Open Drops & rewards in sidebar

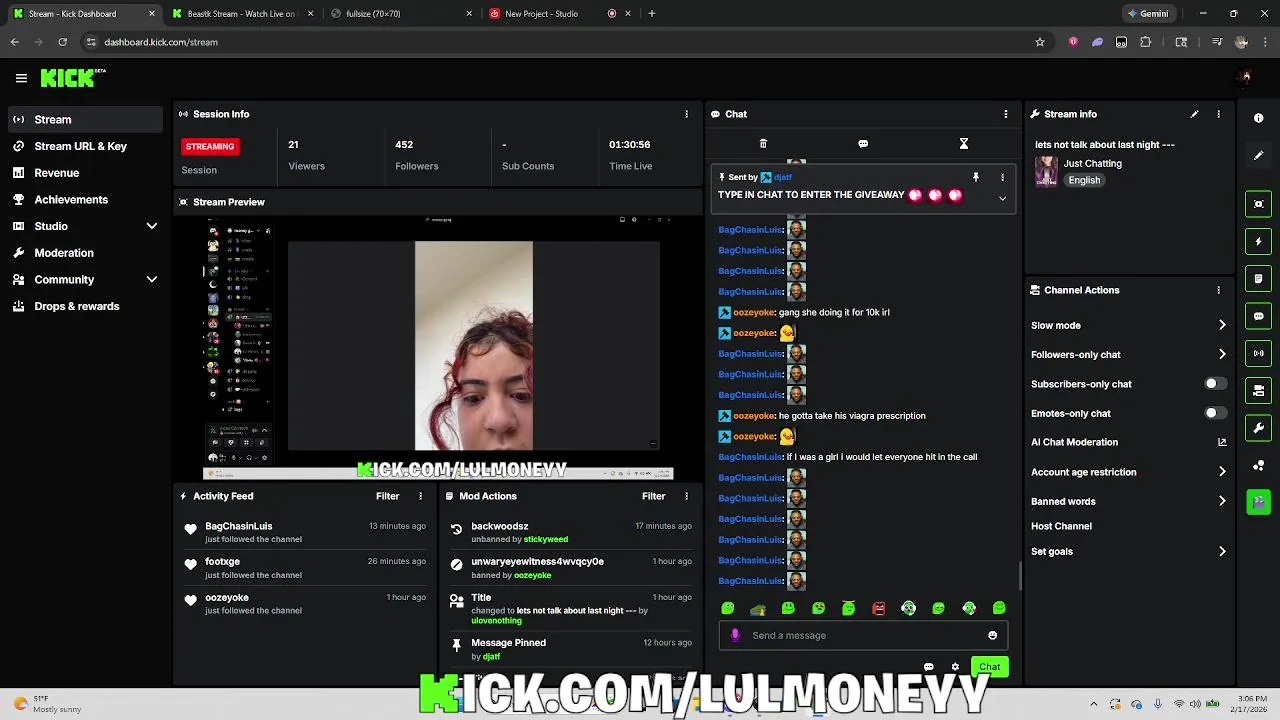[x=85, y=306]
